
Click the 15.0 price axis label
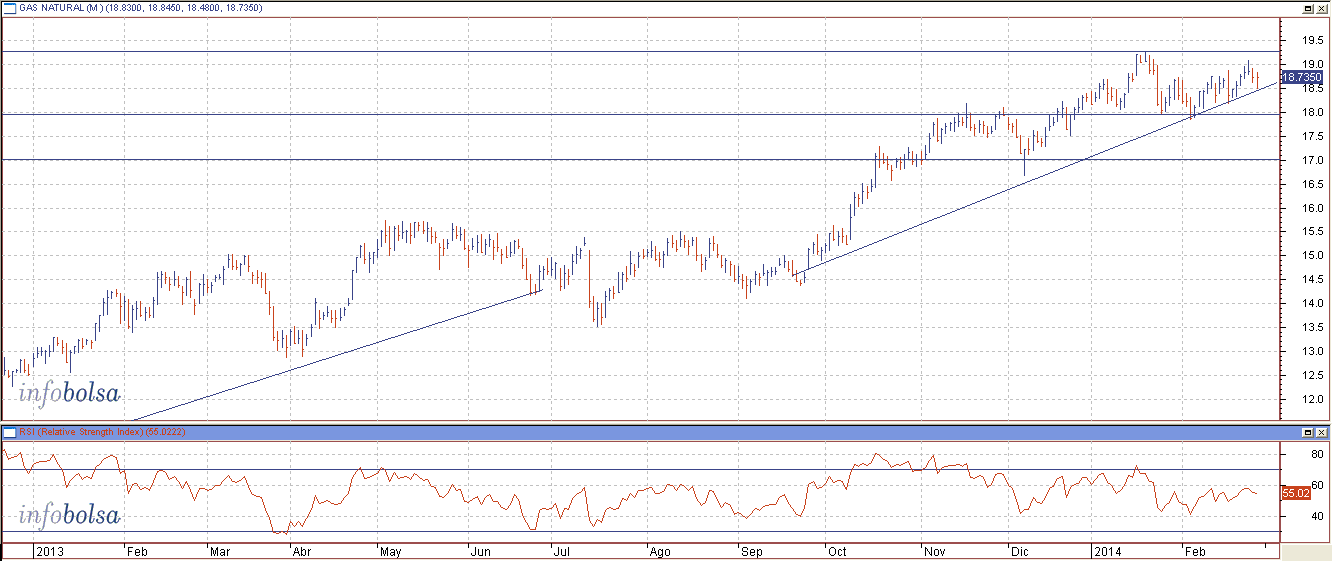pyautogui.click(x=1313, y=256)
